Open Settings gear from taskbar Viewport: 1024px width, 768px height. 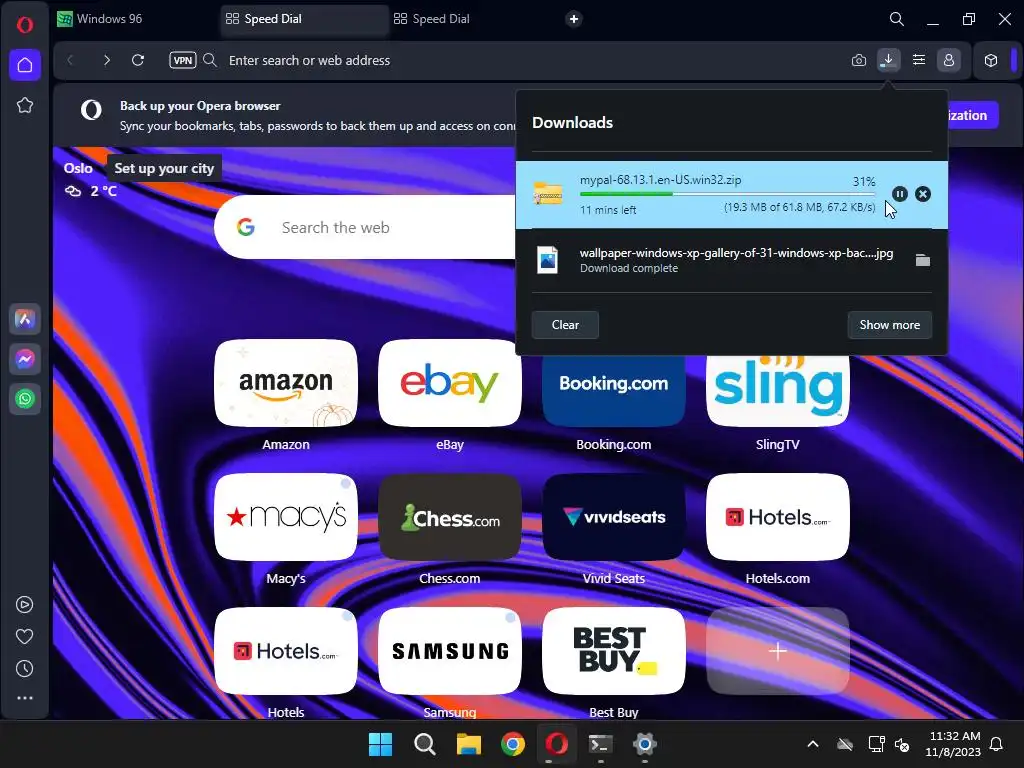click(645, 744)
